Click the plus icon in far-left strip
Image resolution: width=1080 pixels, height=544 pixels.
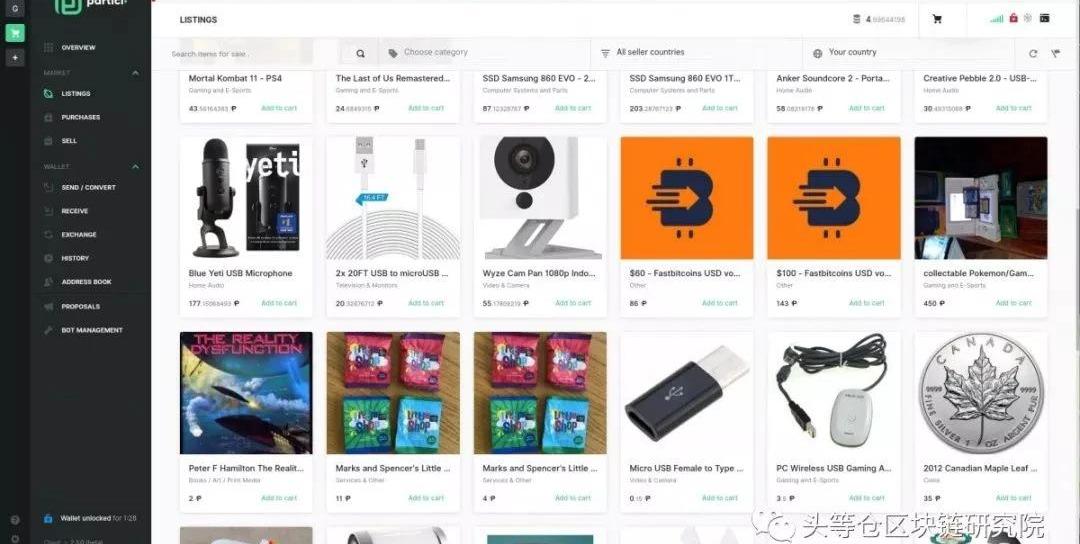click(15, 58)
